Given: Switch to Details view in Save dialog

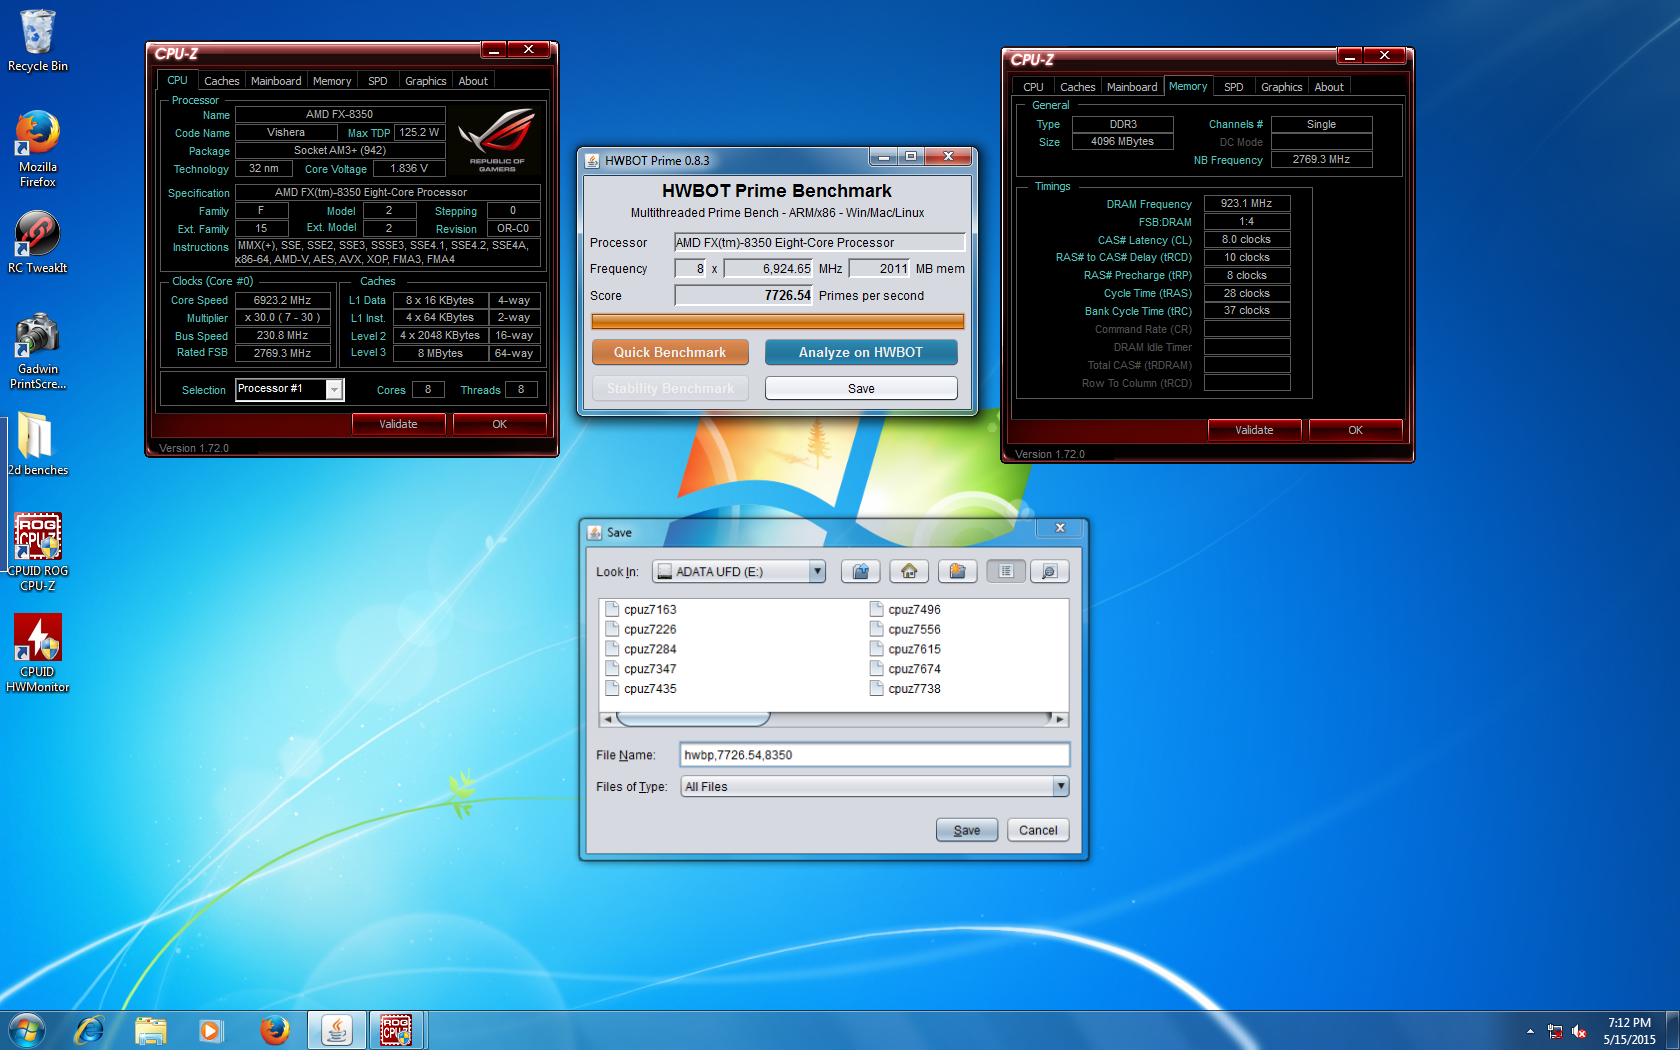Looking at the screenshot, I should pos(1049,571).
